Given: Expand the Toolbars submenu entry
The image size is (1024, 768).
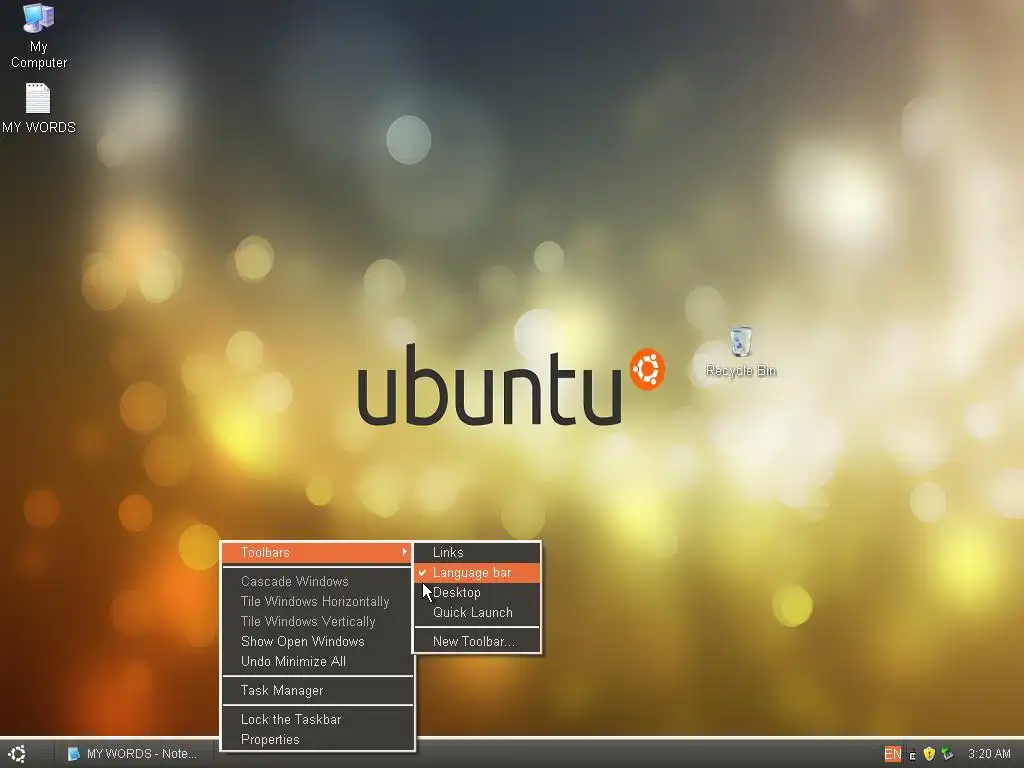Looking at the screenshot, I should pos(317,552).
